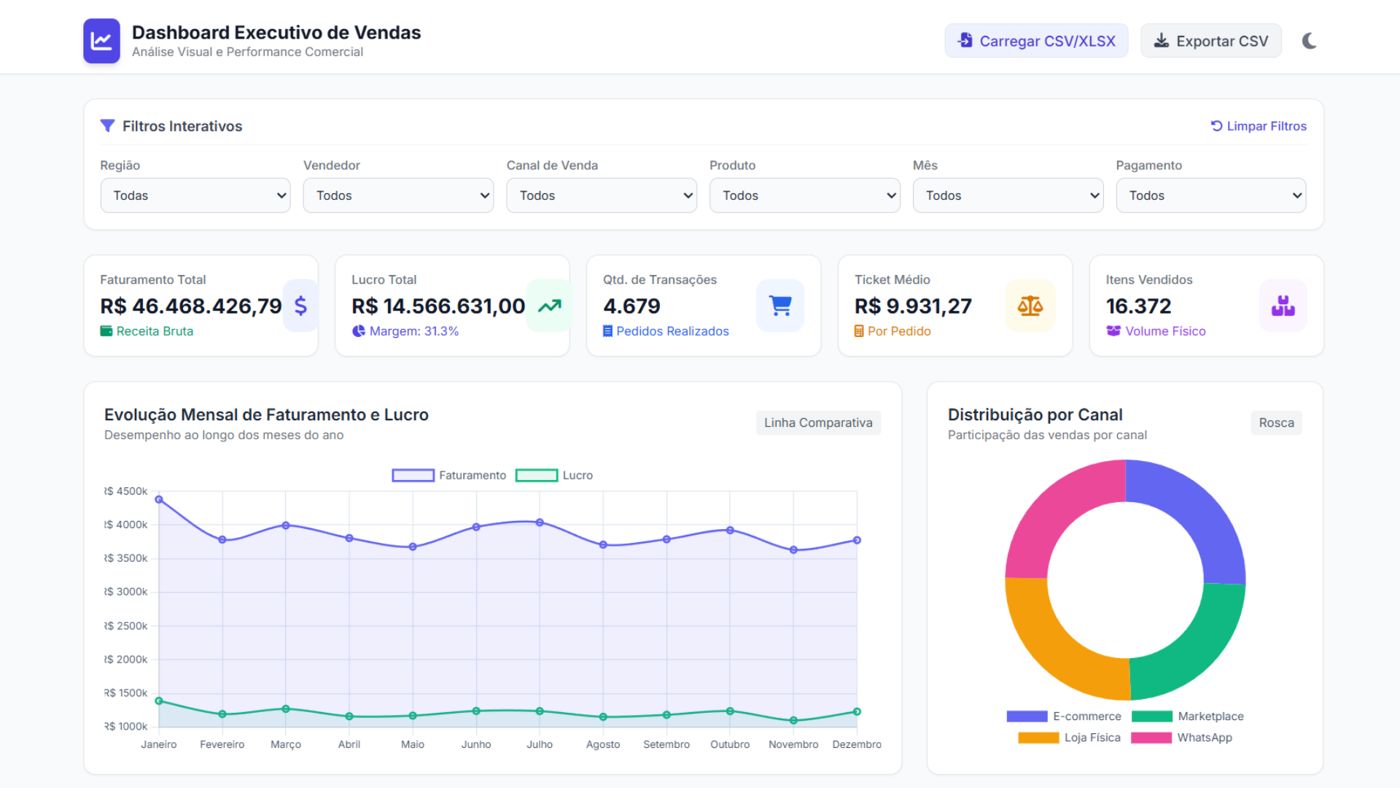This screenshot has width=1400, height=788.
Task: Click the Janeiro Faturamento data point
Action: (x=159, y=499)
